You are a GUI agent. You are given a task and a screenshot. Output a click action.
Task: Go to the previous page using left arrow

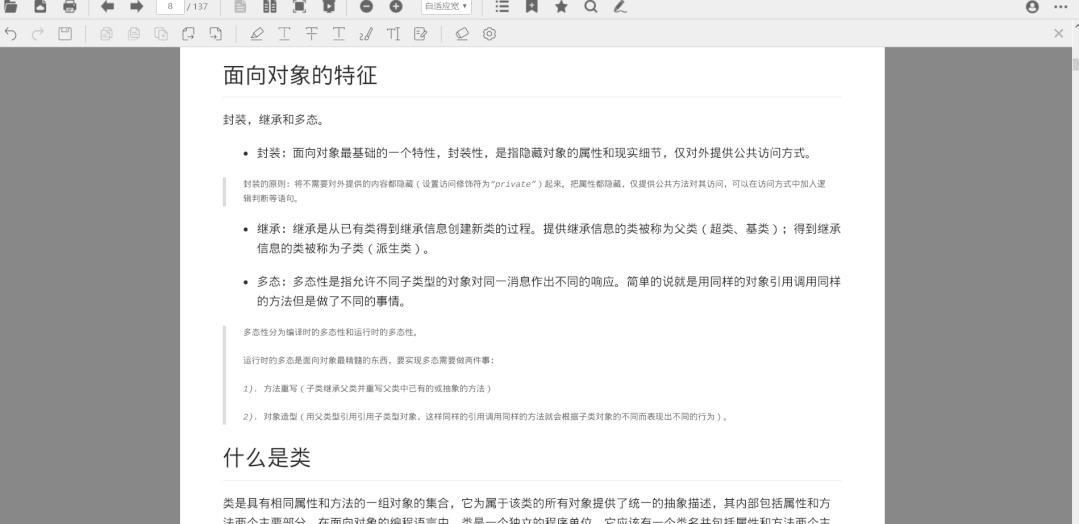pos(107,7)
